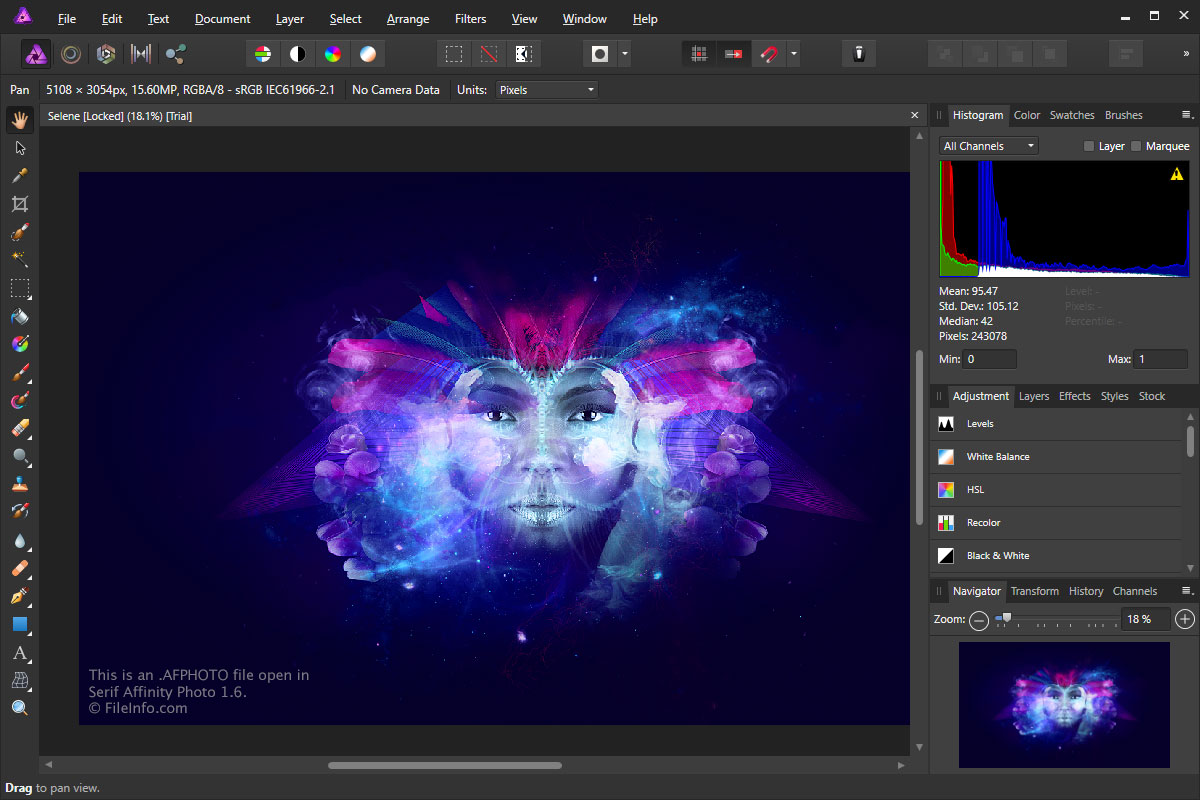This screenshot has width=1200, height=800.
Task: Add a Levels adjustment
Action: click(x=1056, y=424)
